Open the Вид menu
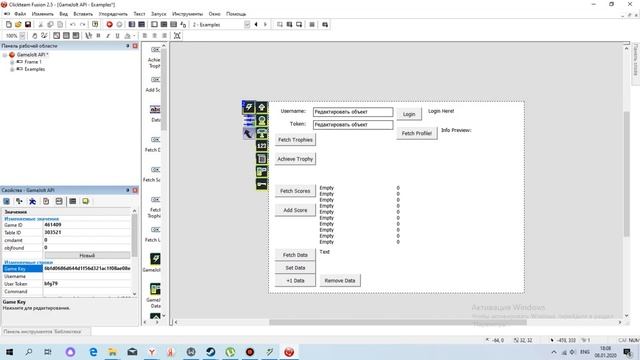Screen dimensions: 640x360 click(64, 14)
